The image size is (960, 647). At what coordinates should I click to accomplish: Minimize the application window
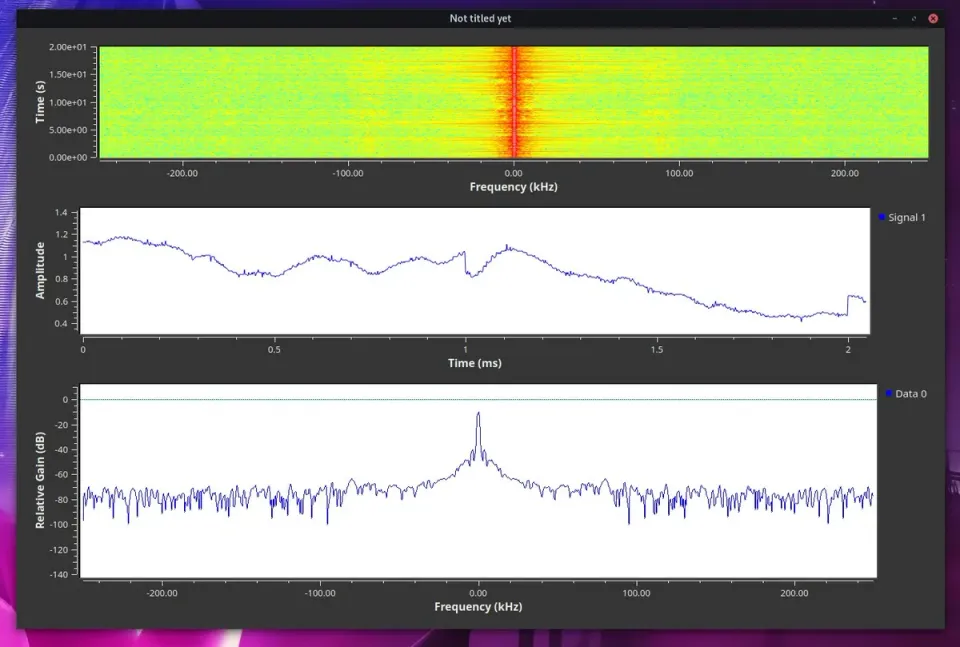click(893, 17)
